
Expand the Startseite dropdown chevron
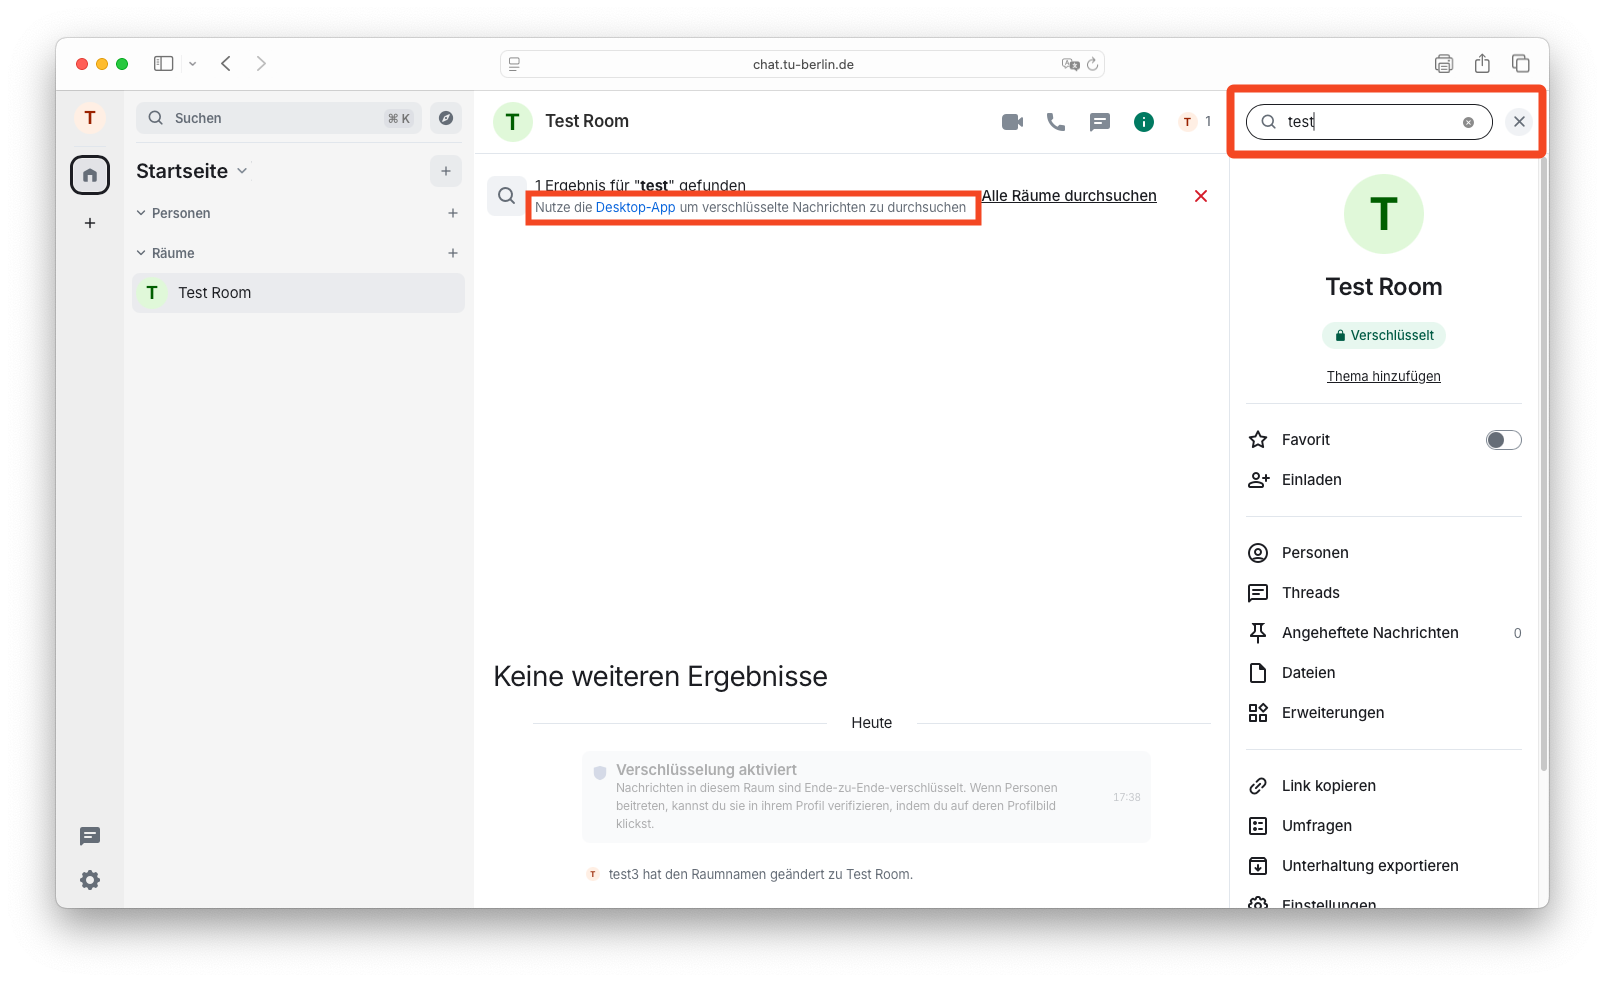(x=242, y=171)
